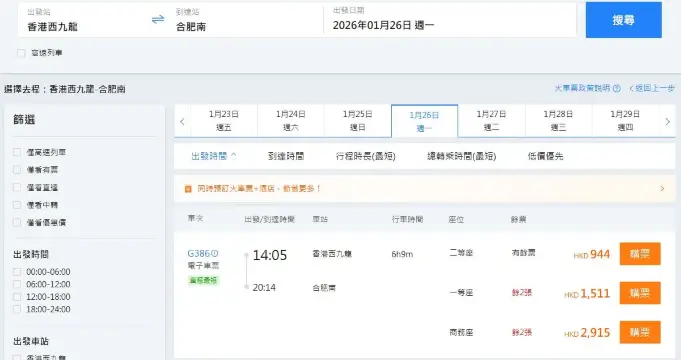Click the departure time 14:05

270,255
